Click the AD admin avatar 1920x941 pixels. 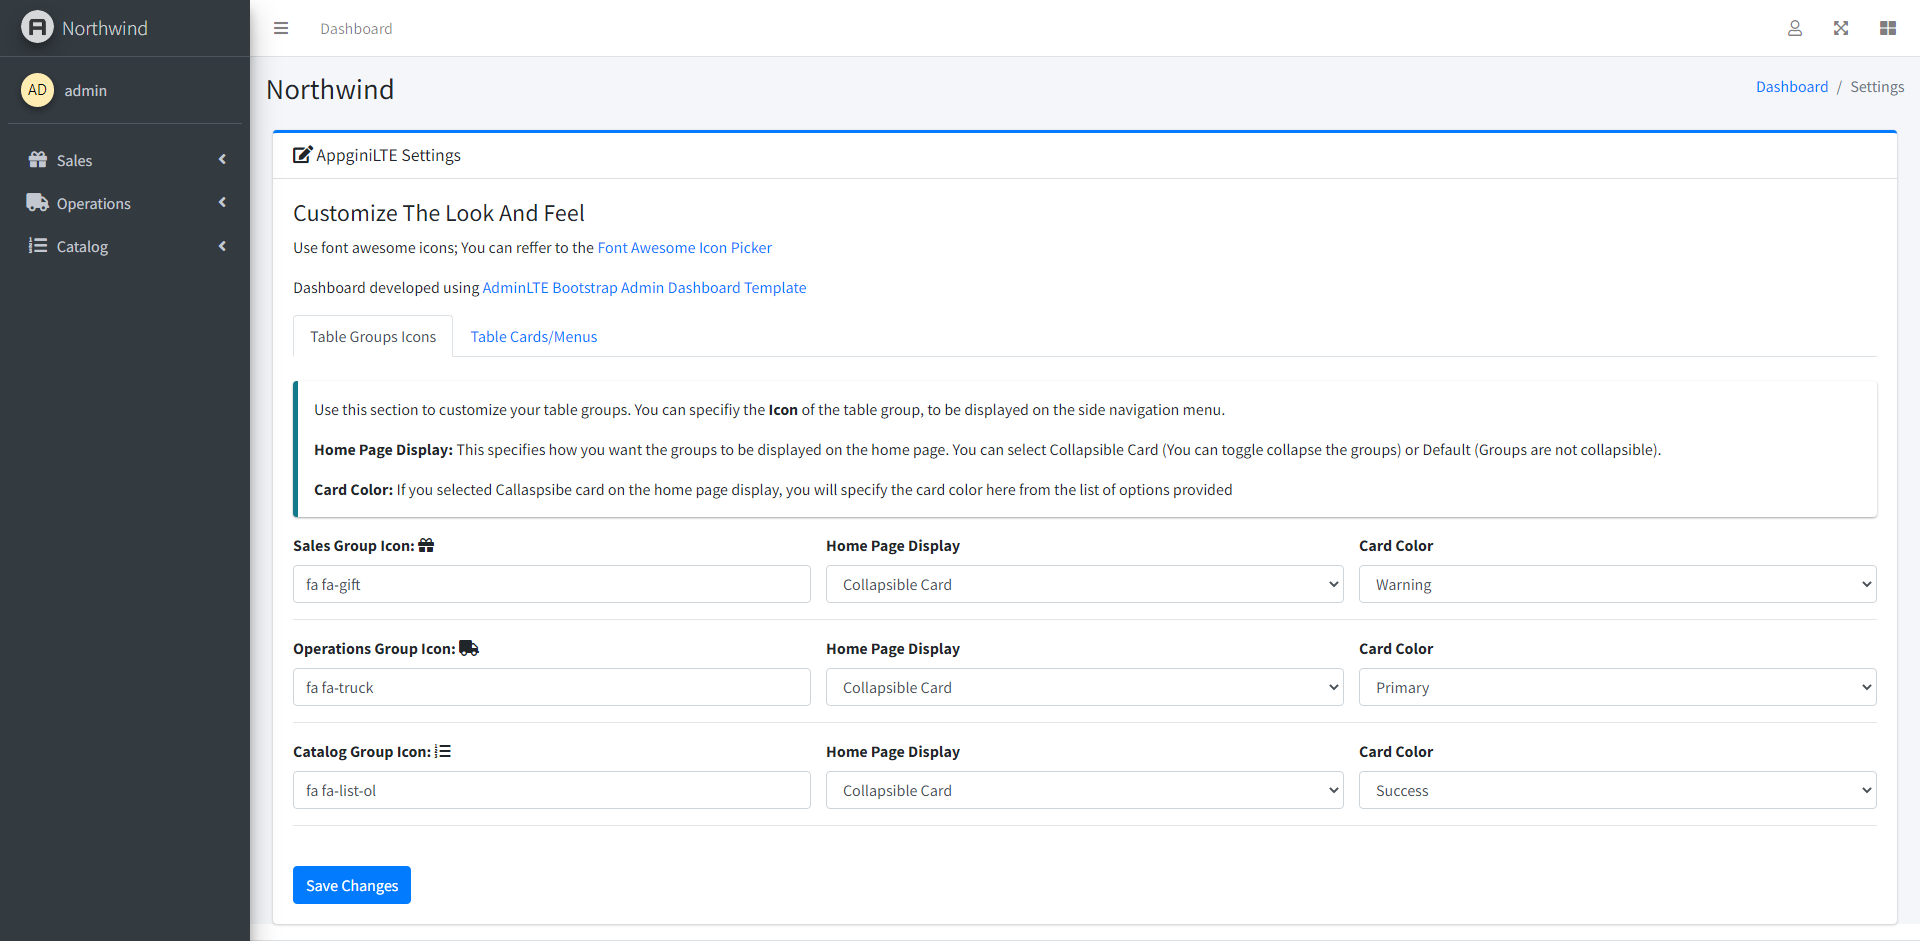click(37, 90)
